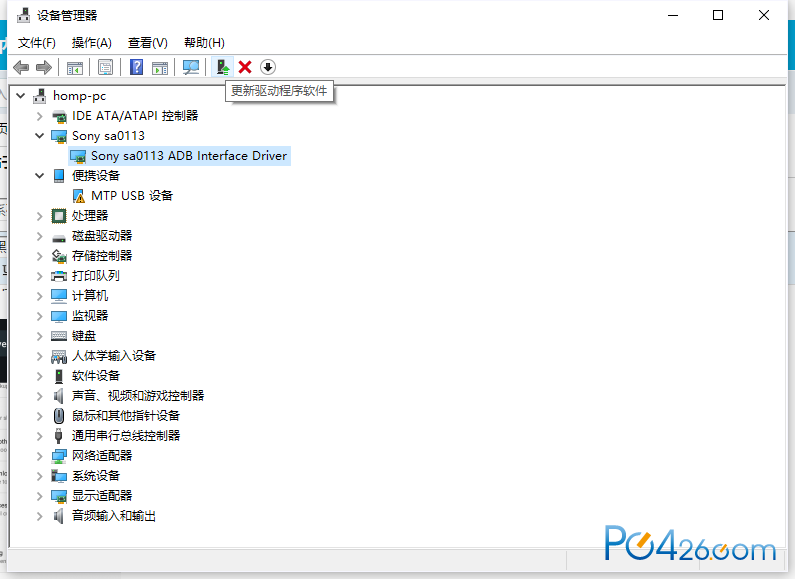Collapse the homp-pc root node

click(x=20, y=95)
